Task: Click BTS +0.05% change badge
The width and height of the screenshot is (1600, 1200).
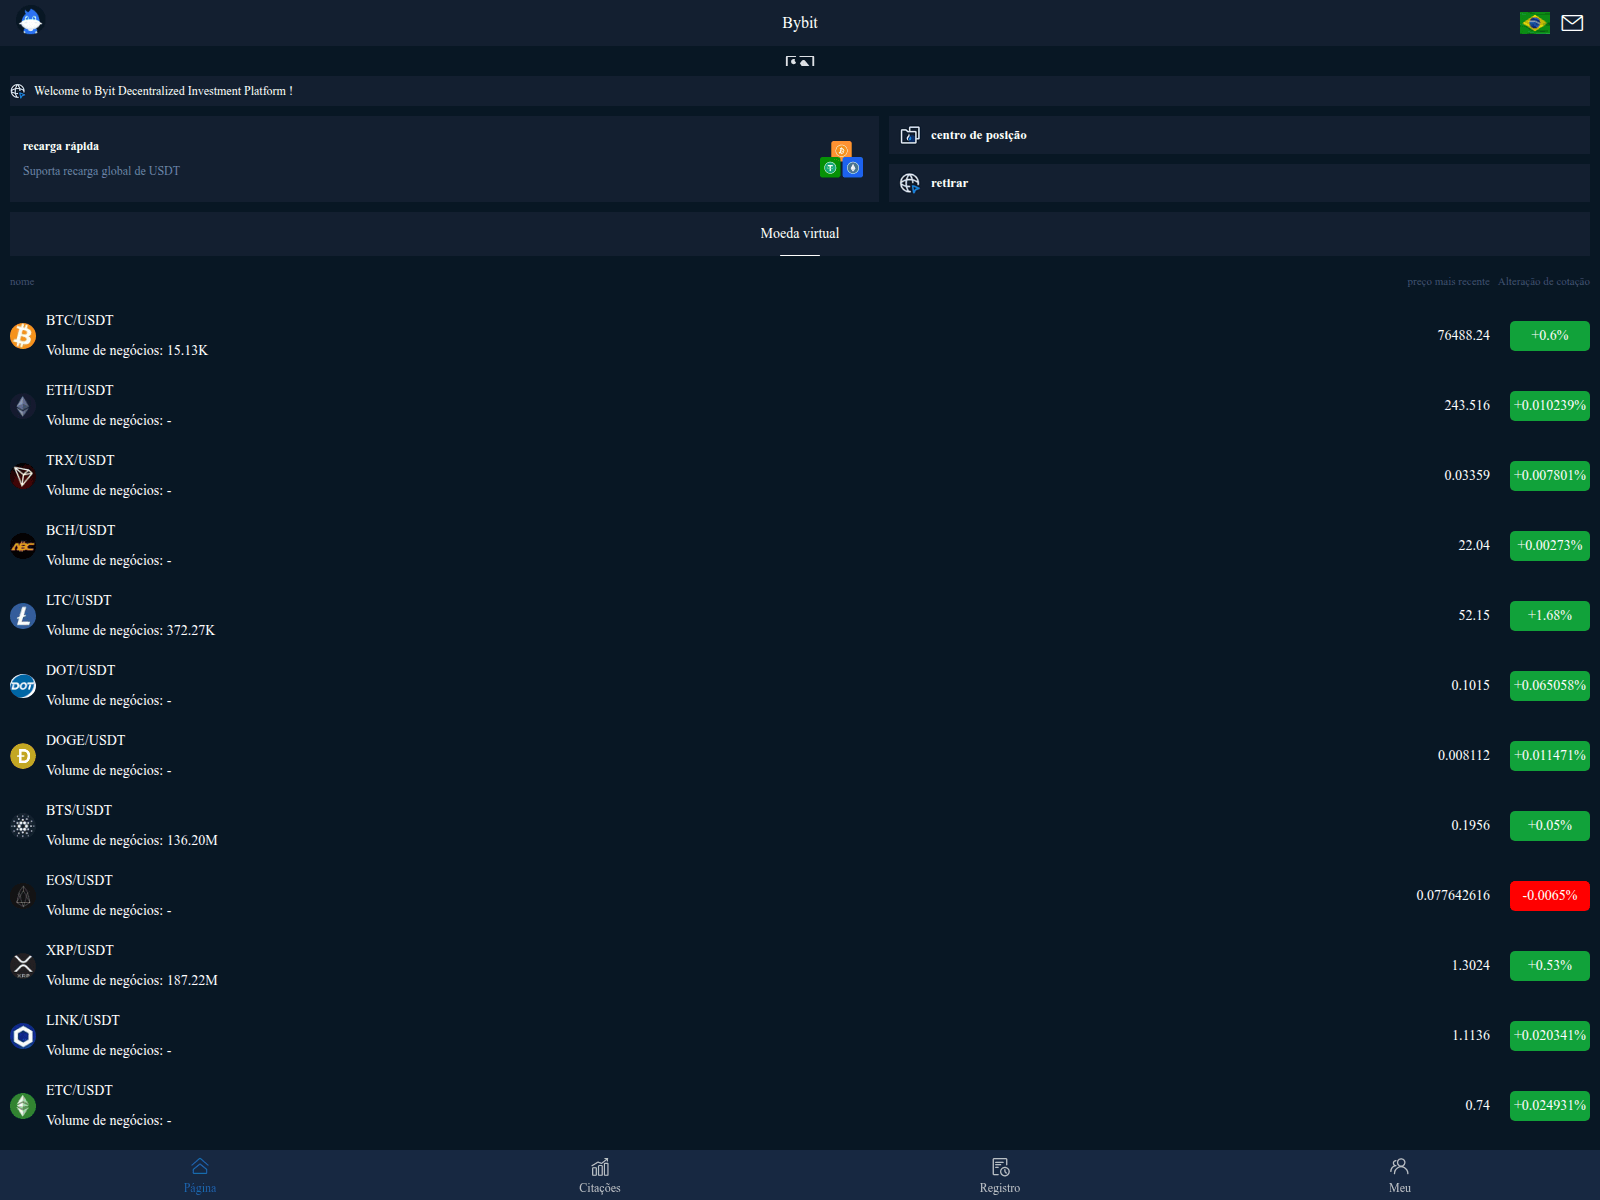Action: [1550, 826]
